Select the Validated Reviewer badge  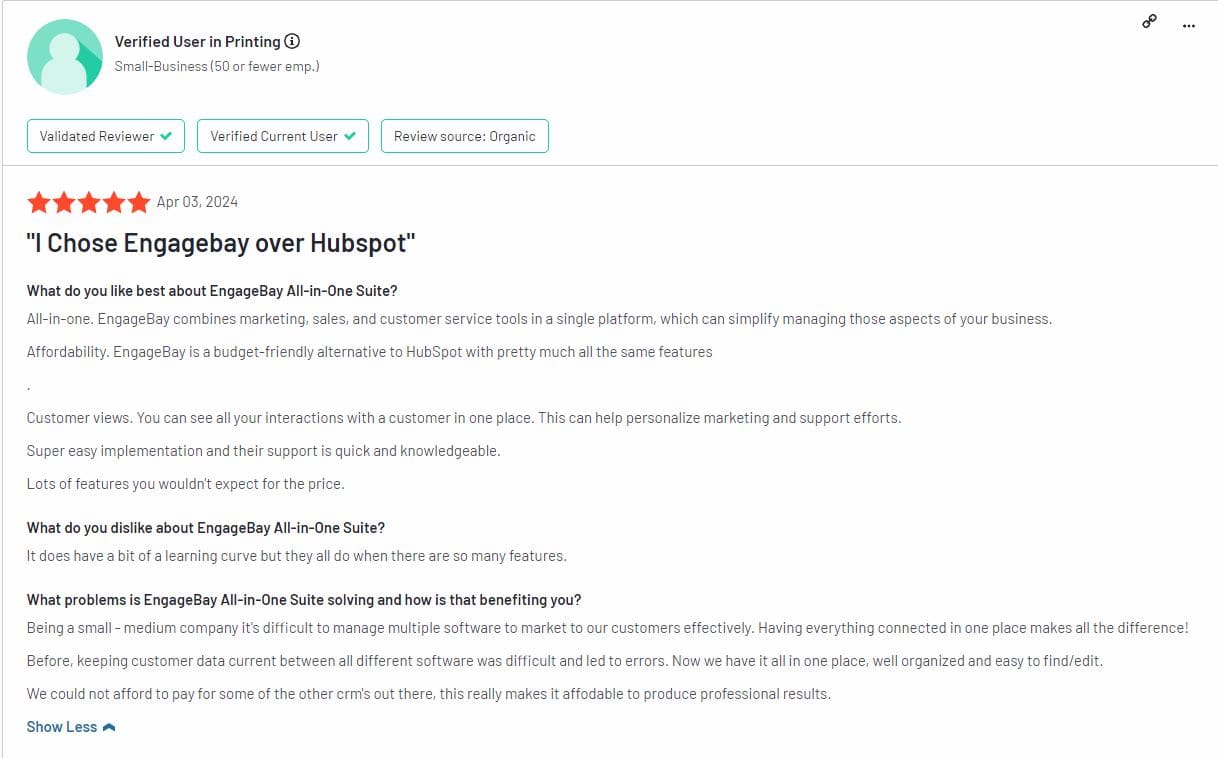(x=106, y=136)
